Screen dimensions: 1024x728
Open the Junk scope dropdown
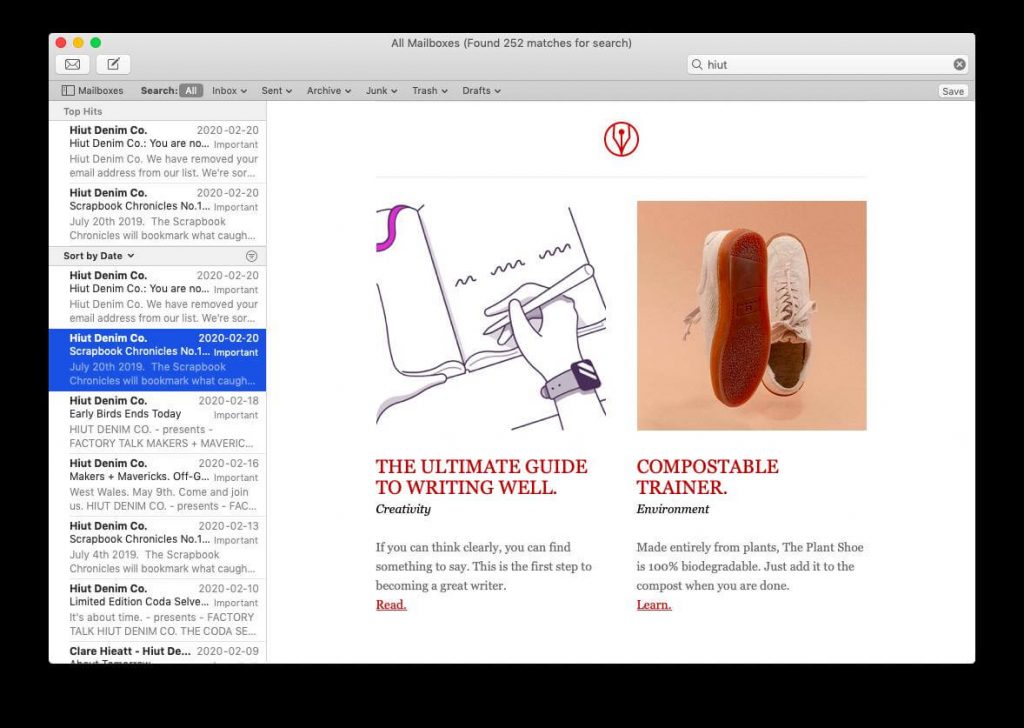pyautogui.click(x=381, y=91)
